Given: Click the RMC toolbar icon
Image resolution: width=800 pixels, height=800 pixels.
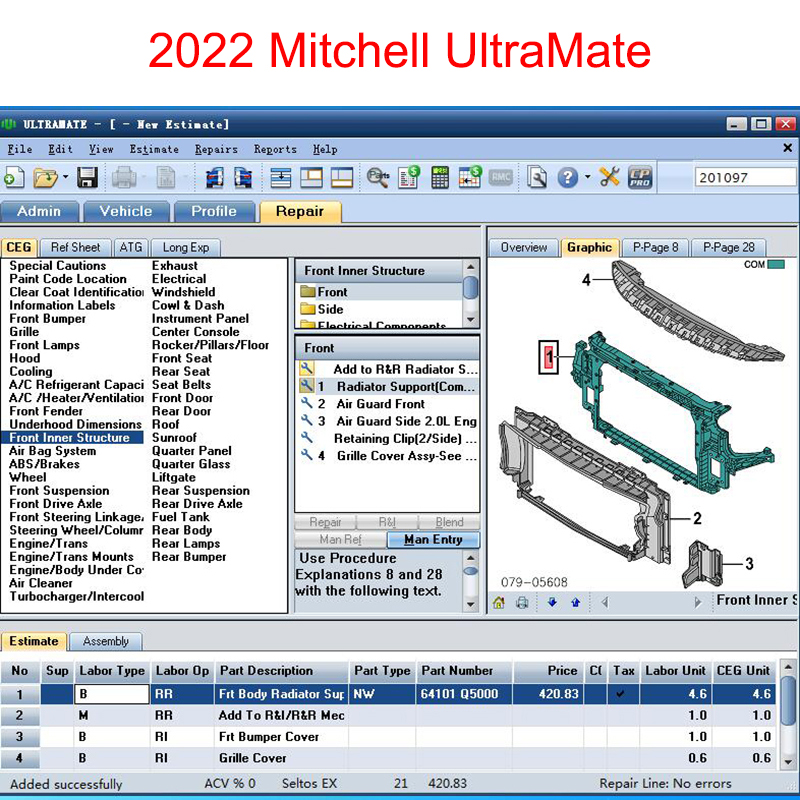Looking at the screenshot, I should click(x=501, y=178).
